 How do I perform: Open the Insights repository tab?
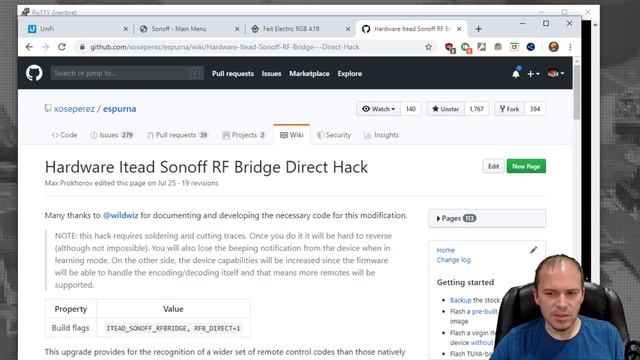coord(381,135)
